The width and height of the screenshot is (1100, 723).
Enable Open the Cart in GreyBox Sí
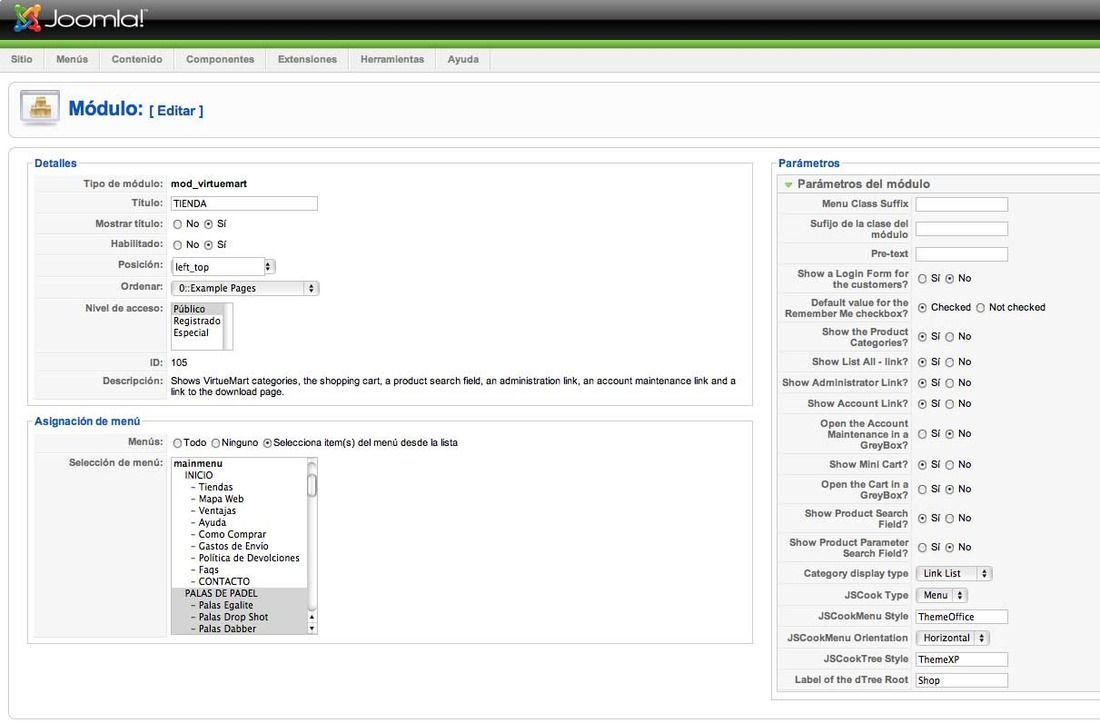[923, 489]
